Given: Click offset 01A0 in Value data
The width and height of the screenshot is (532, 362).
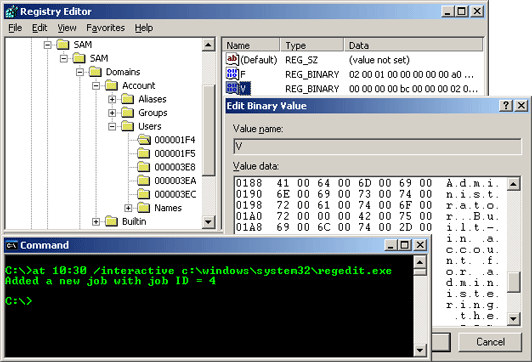Looking at the screenshot, I should (249, 216).
